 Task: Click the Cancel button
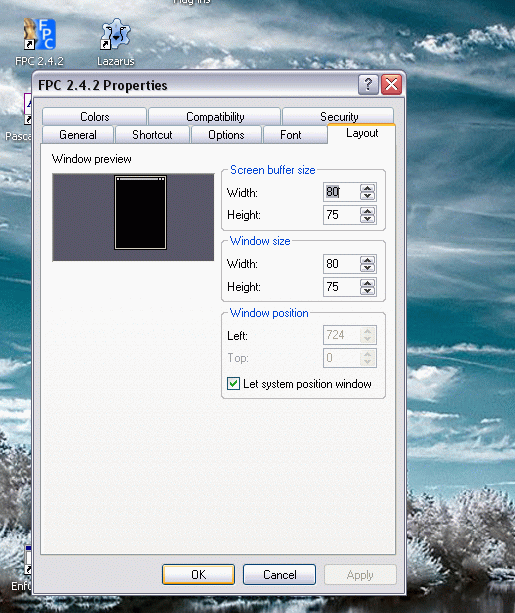click(x=279, y=574)
